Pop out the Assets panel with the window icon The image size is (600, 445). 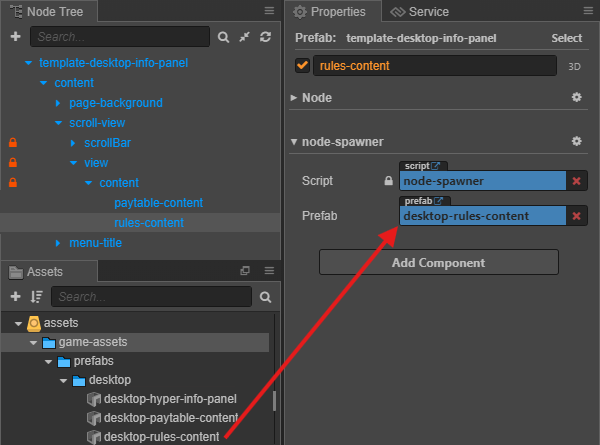[x=245, y=271]
